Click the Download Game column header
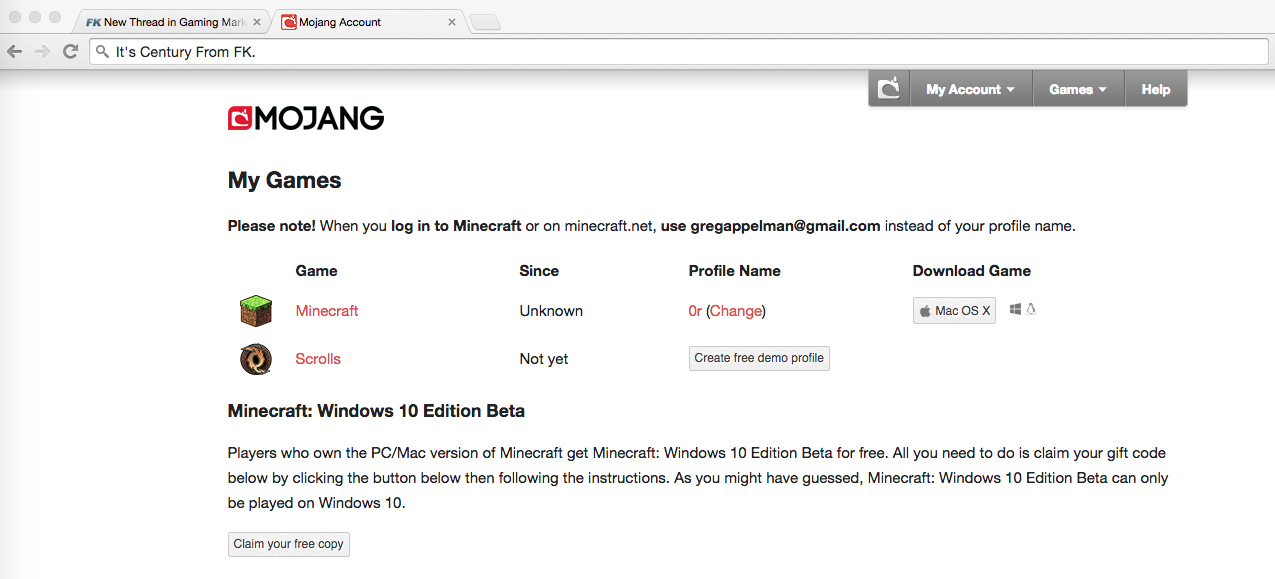The width and height of the screenshot is (1275, 579). [x=972, y=271]
